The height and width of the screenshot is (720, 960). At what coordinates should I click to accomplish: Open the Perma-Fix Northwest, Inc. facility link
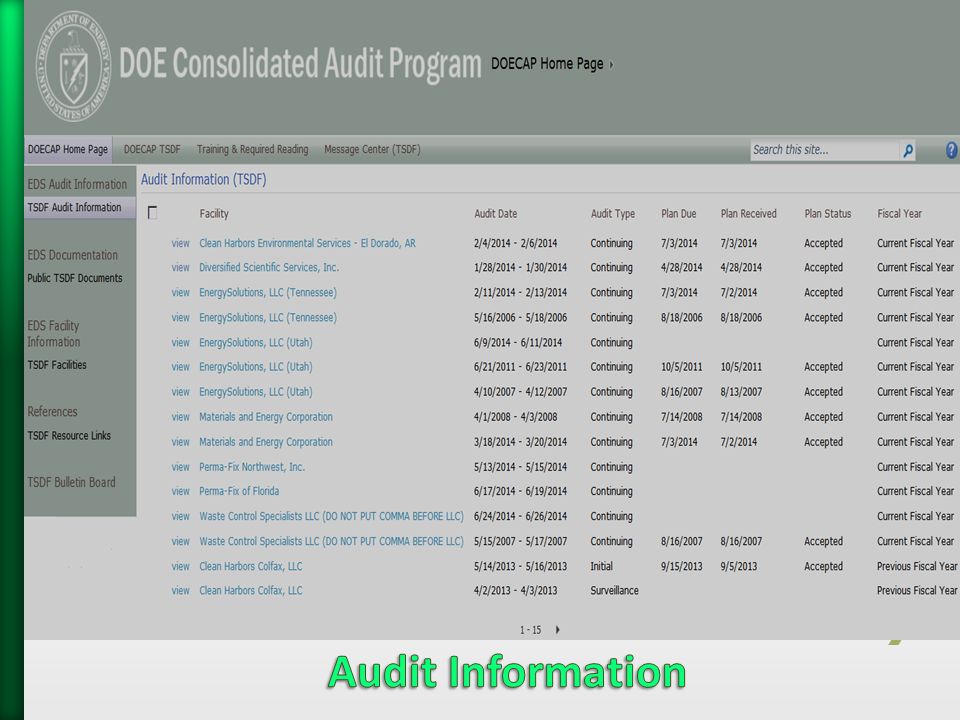pyautogui.click(x=252, y=467)
